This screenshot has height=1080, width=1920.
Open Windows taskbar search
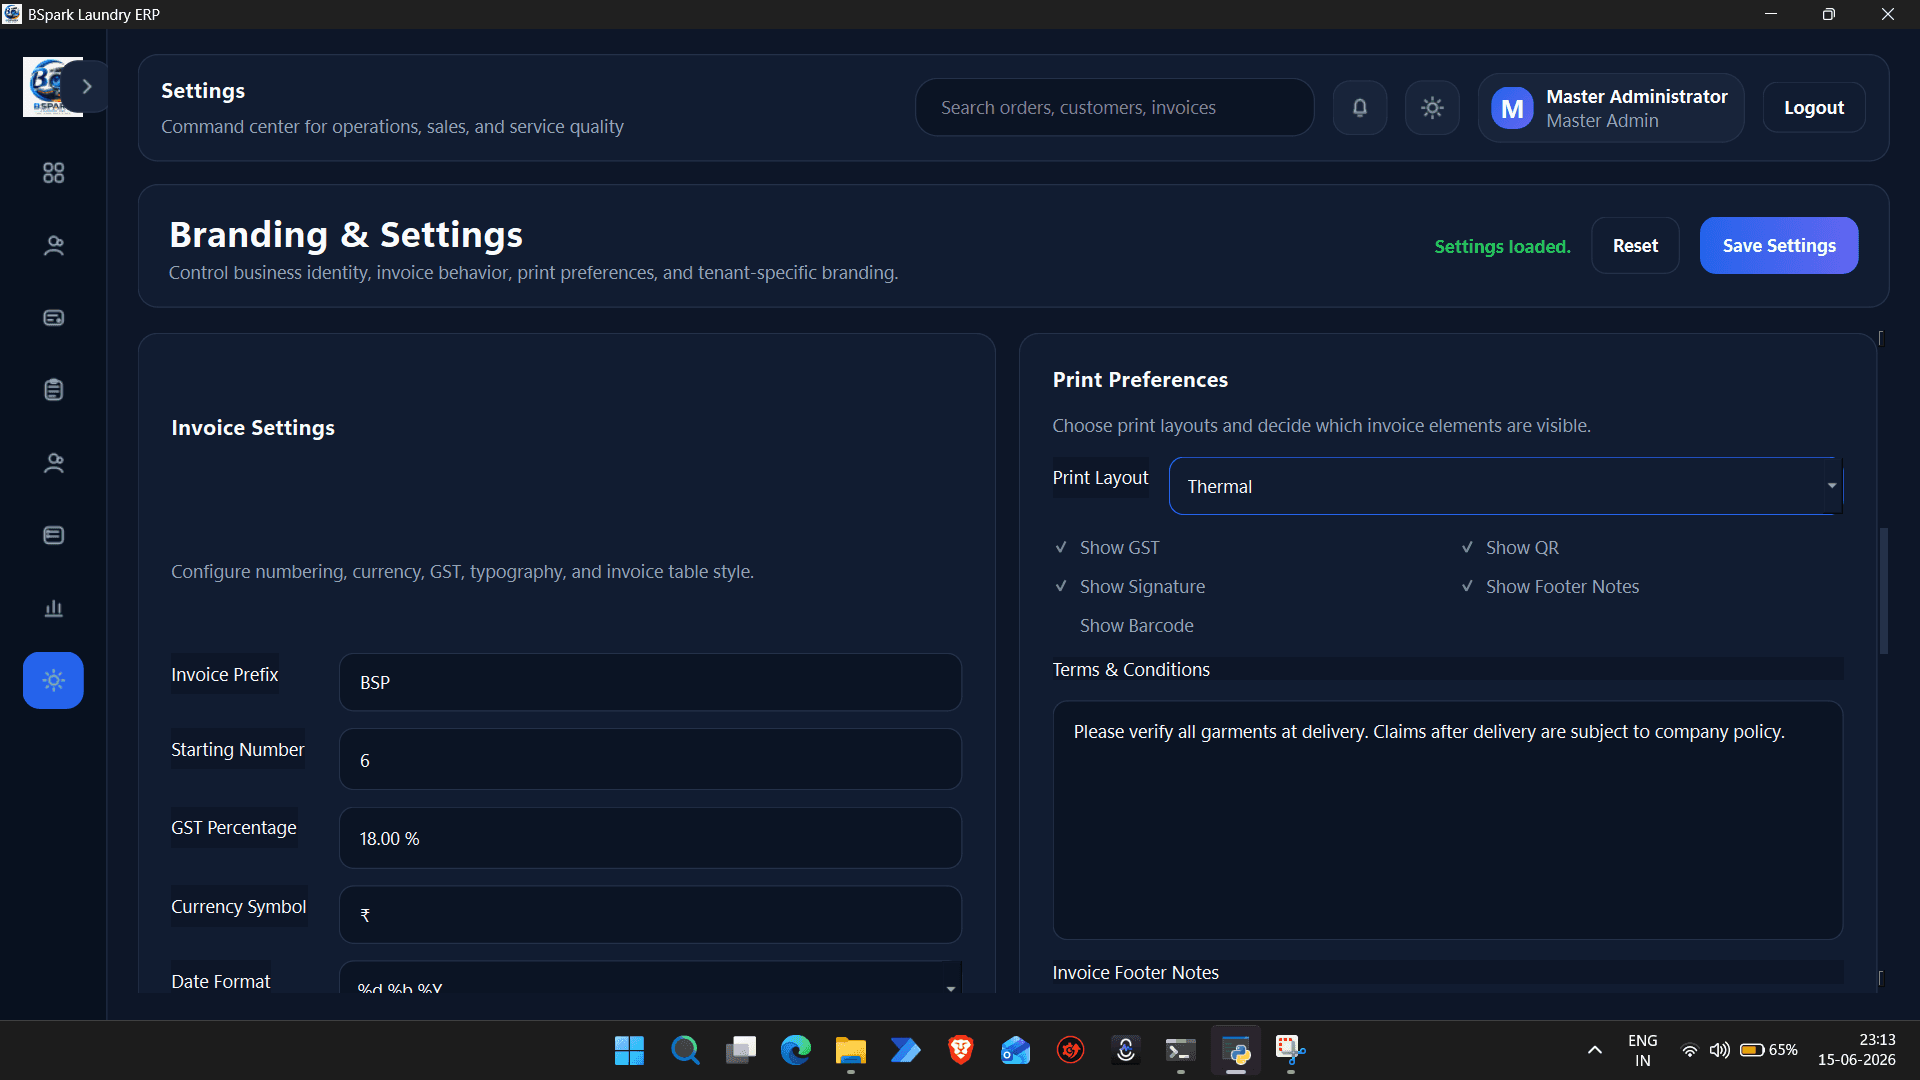685,1050
